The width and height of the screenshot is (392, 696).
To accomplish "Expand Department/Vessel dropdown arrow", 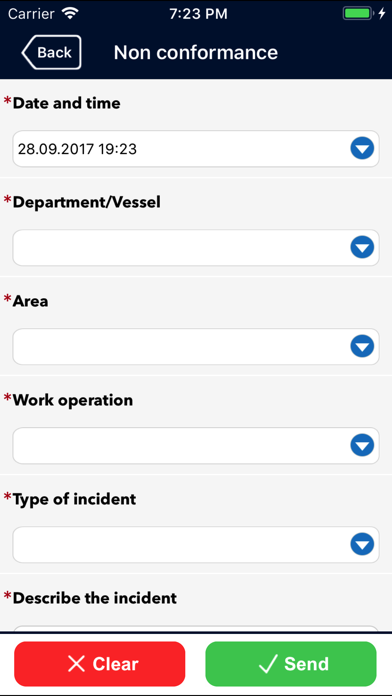I will [x=362, y=248].
